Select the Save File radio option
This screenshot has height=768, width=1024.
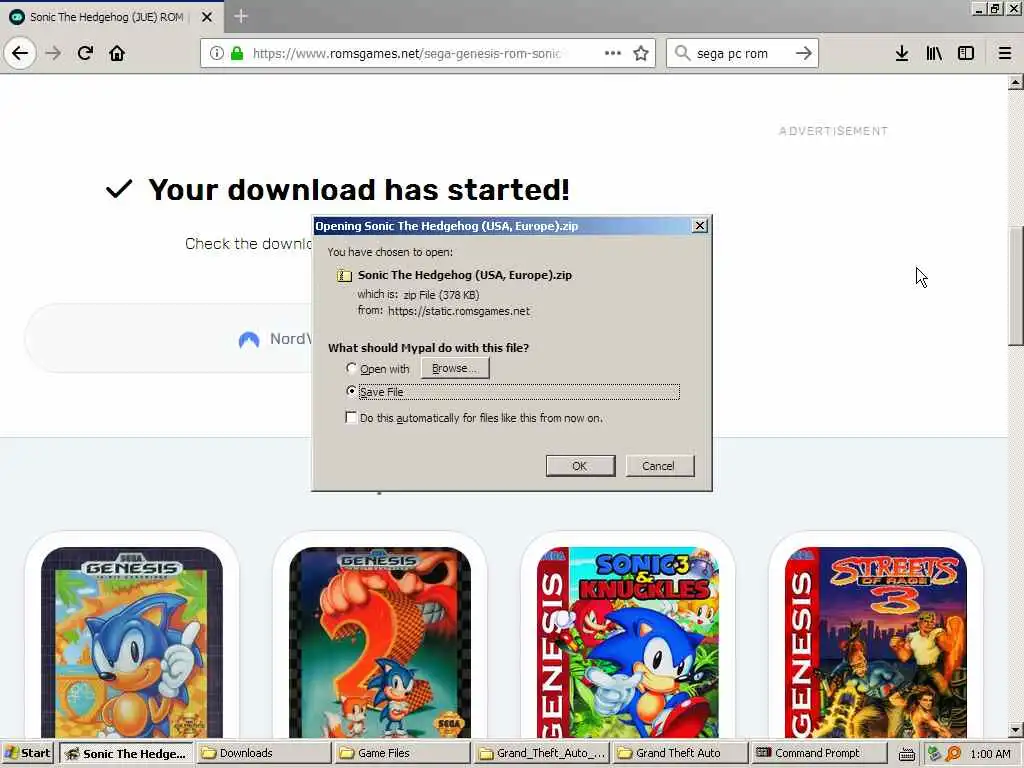351,391
